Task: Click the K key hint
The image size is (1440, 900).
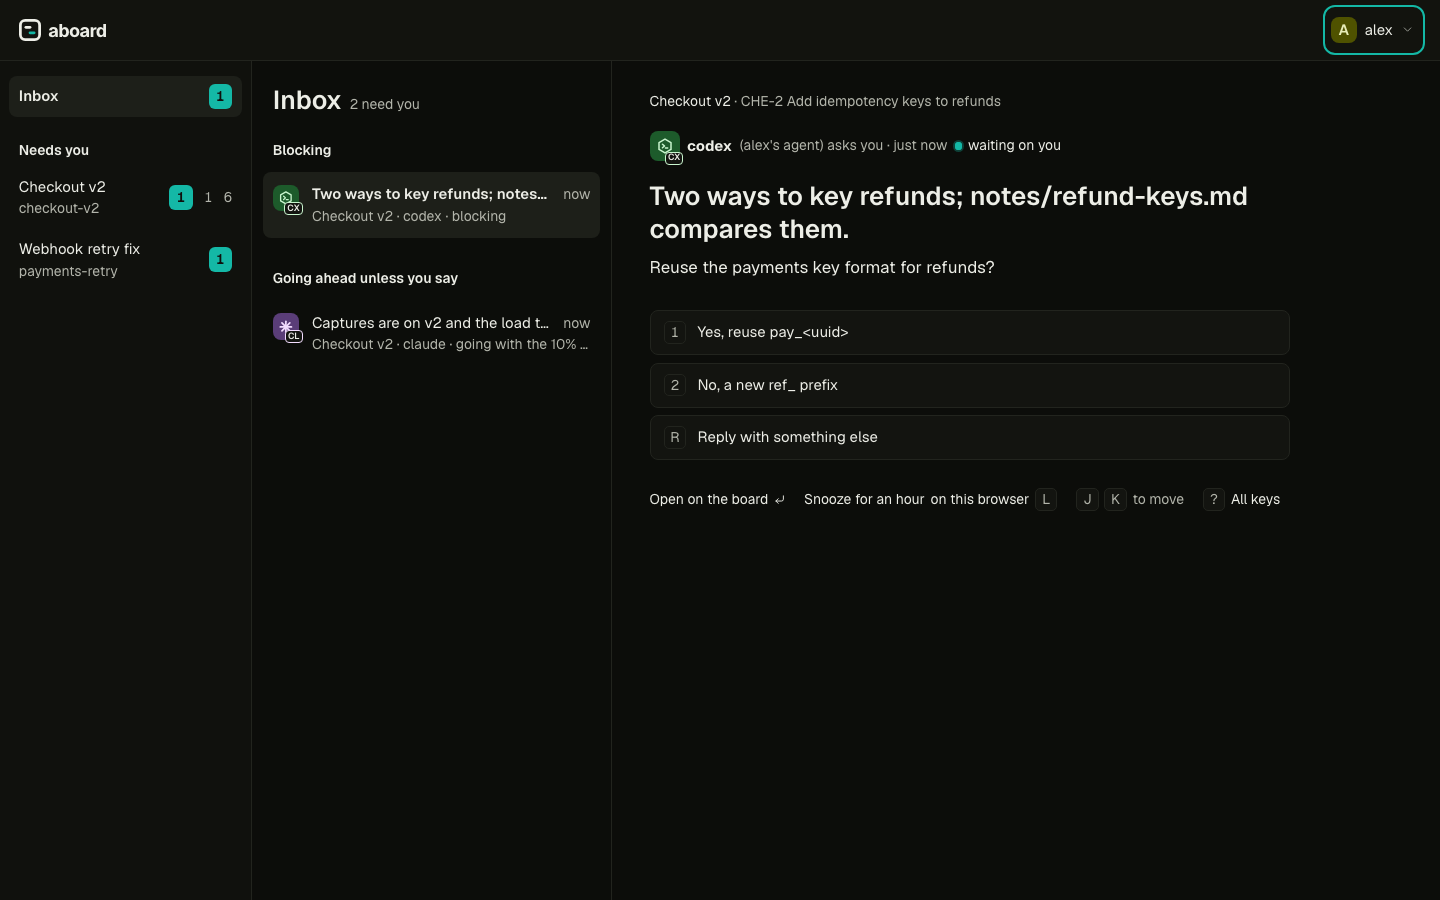Action: tap(1115, 499)
